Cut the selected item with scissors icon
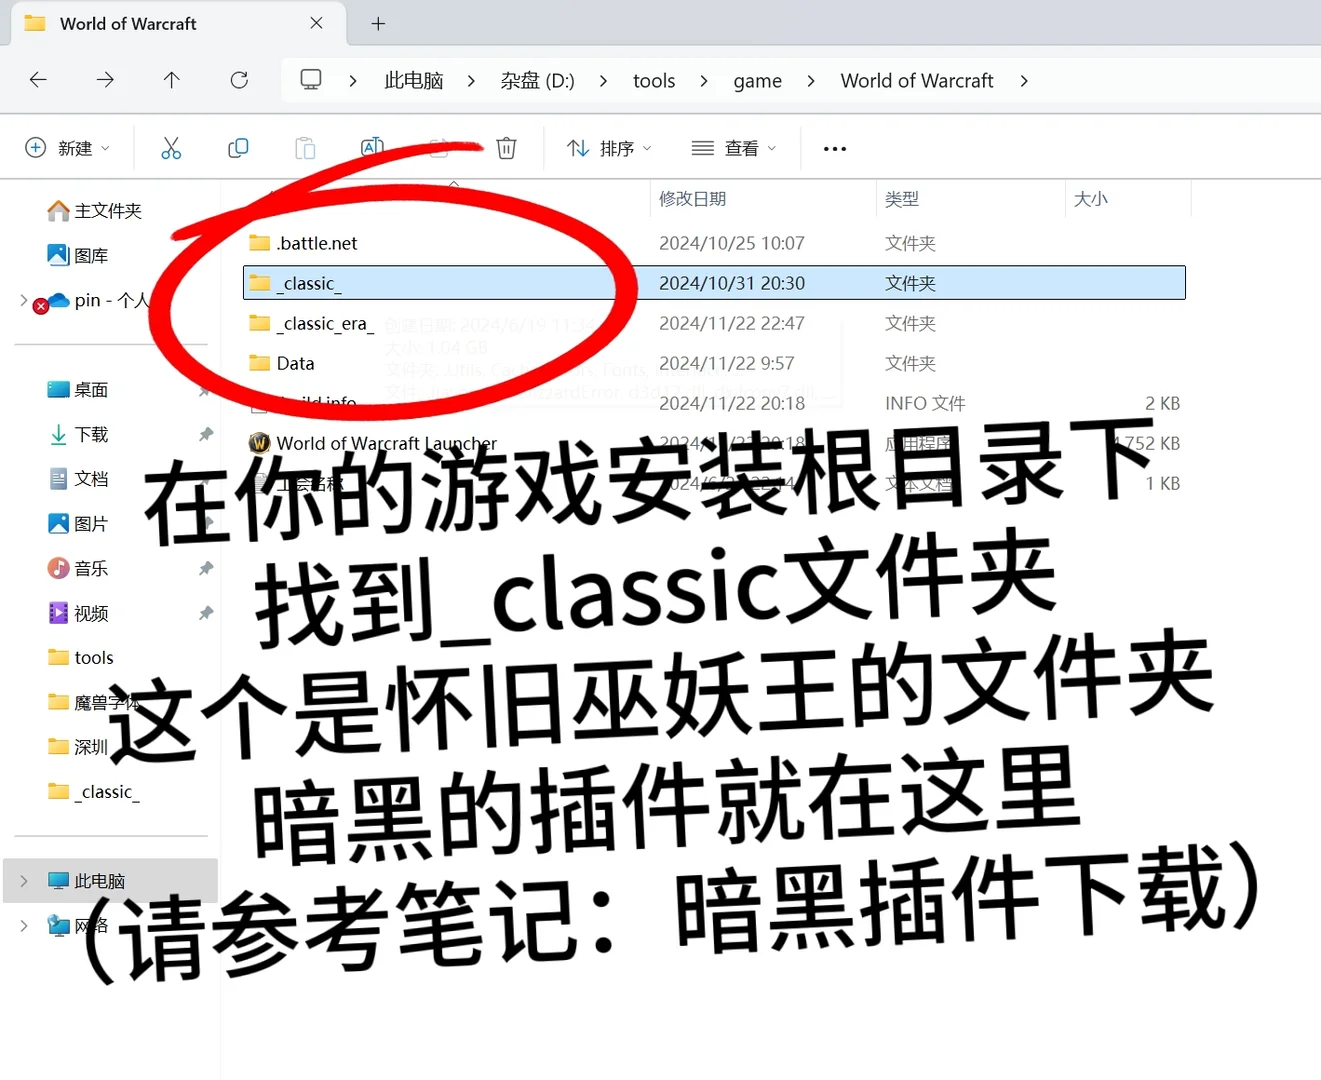 [171, 148]
